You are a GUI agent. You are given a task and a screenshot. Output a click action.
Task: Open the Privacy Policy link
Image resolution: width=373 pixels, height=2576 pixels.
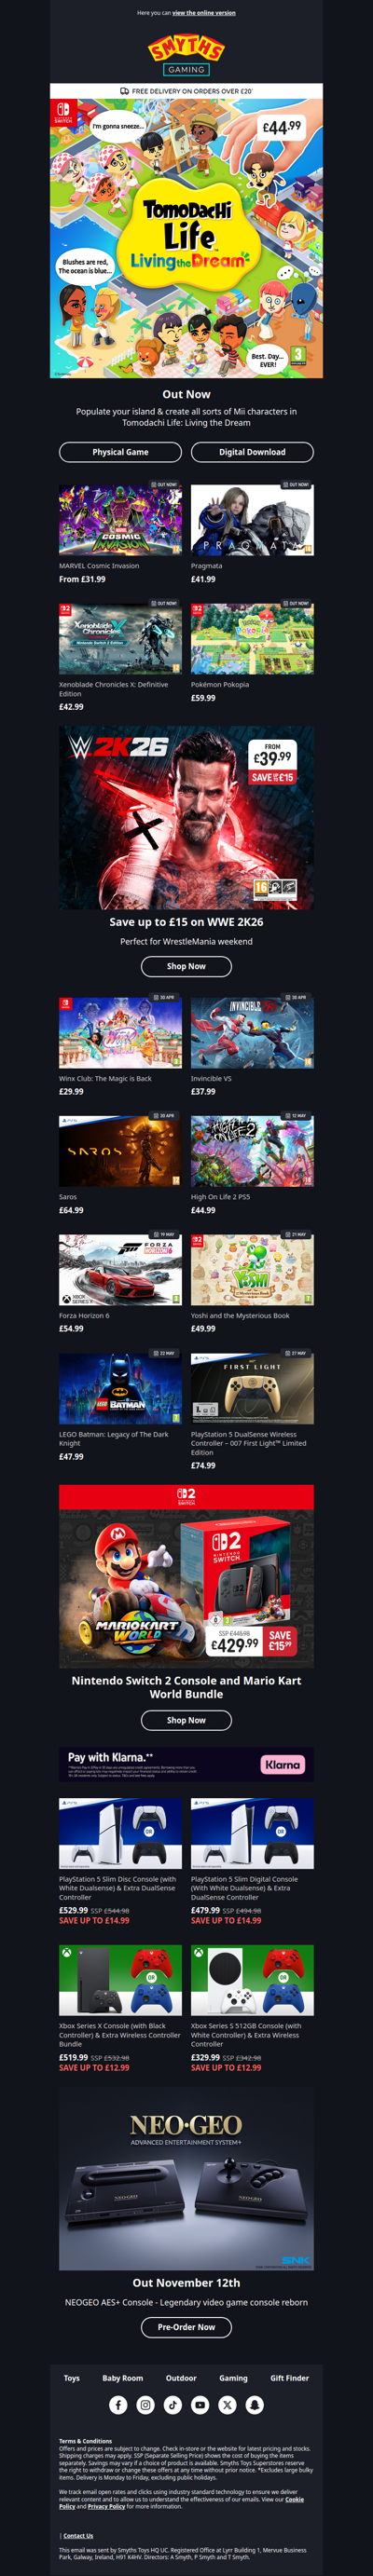pyautogui.click(x=106, y=2506)
